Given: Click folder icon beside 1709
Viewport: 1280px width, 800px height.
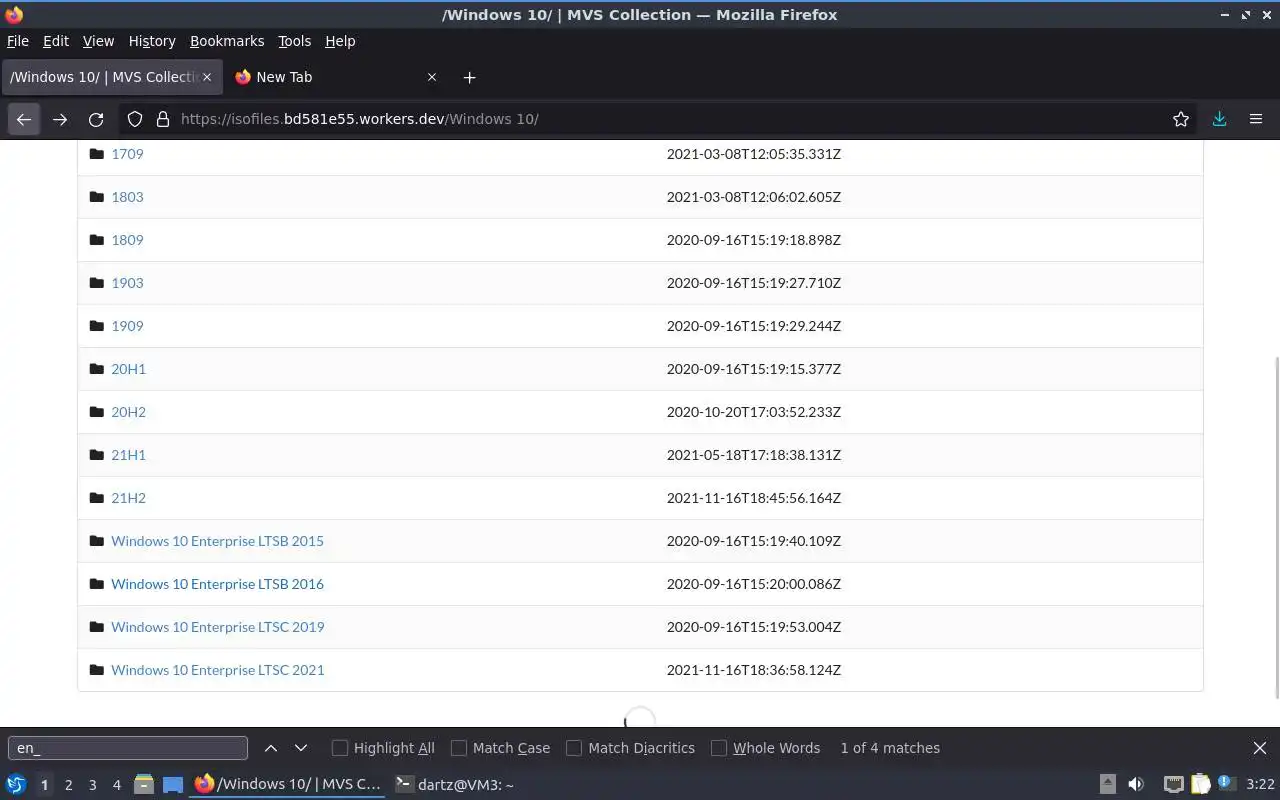Looking at the screenshot, I should pyautogui.click(x=97, y=154).
